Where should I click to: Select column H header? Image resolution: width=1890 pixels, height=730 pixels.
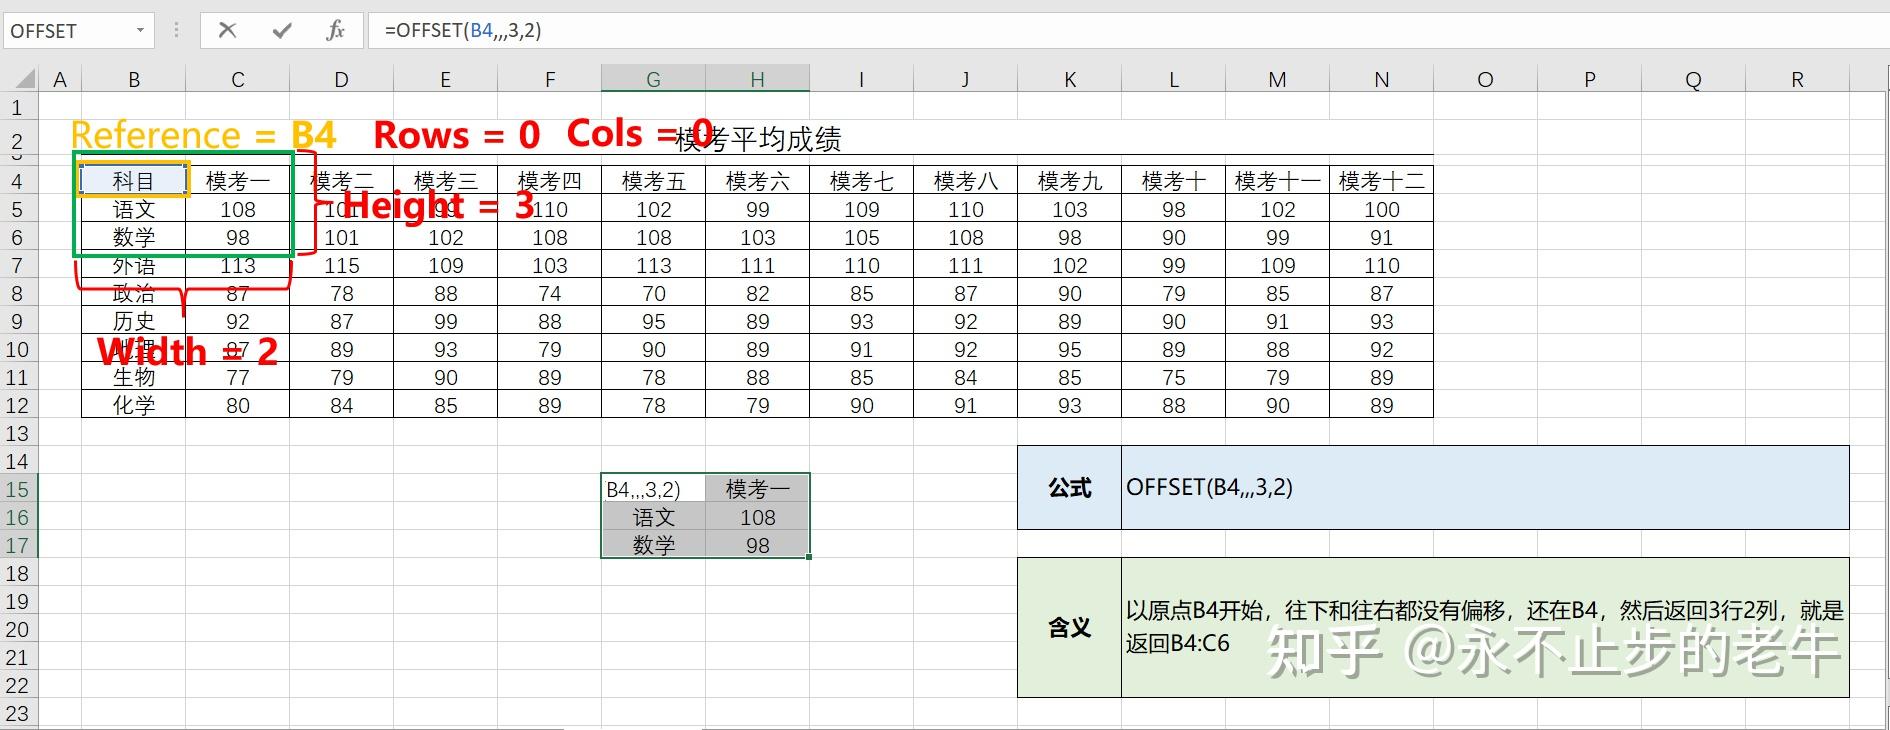click(x=757, y=79)
